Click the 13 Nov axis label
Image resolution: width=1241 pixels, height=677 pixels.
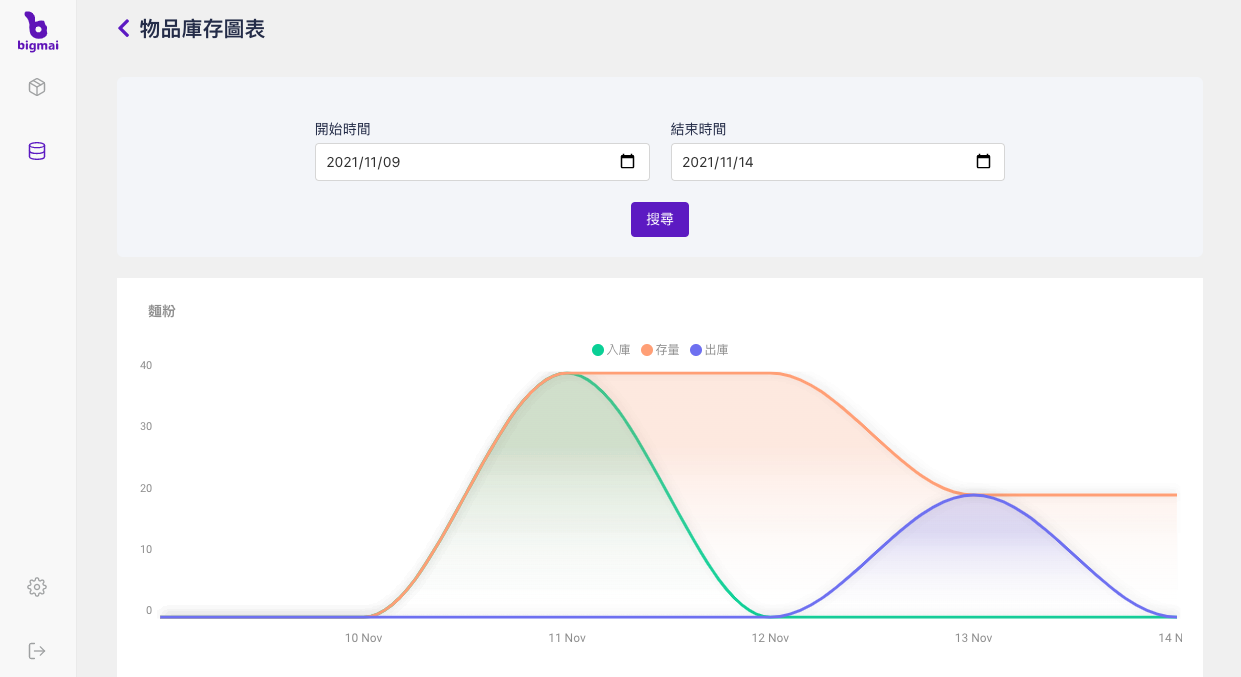pos(973,638)
